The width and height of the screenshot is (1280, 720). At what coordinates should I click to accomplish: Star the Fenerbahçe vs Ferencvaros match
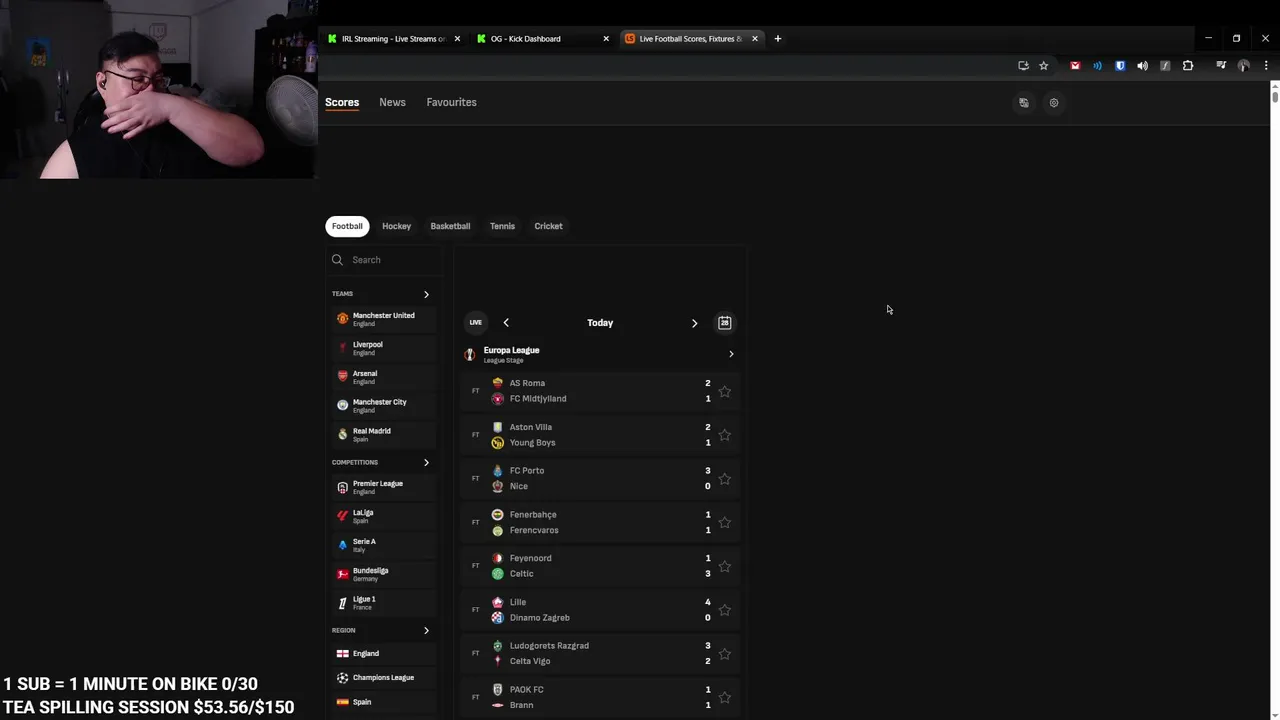725,522
